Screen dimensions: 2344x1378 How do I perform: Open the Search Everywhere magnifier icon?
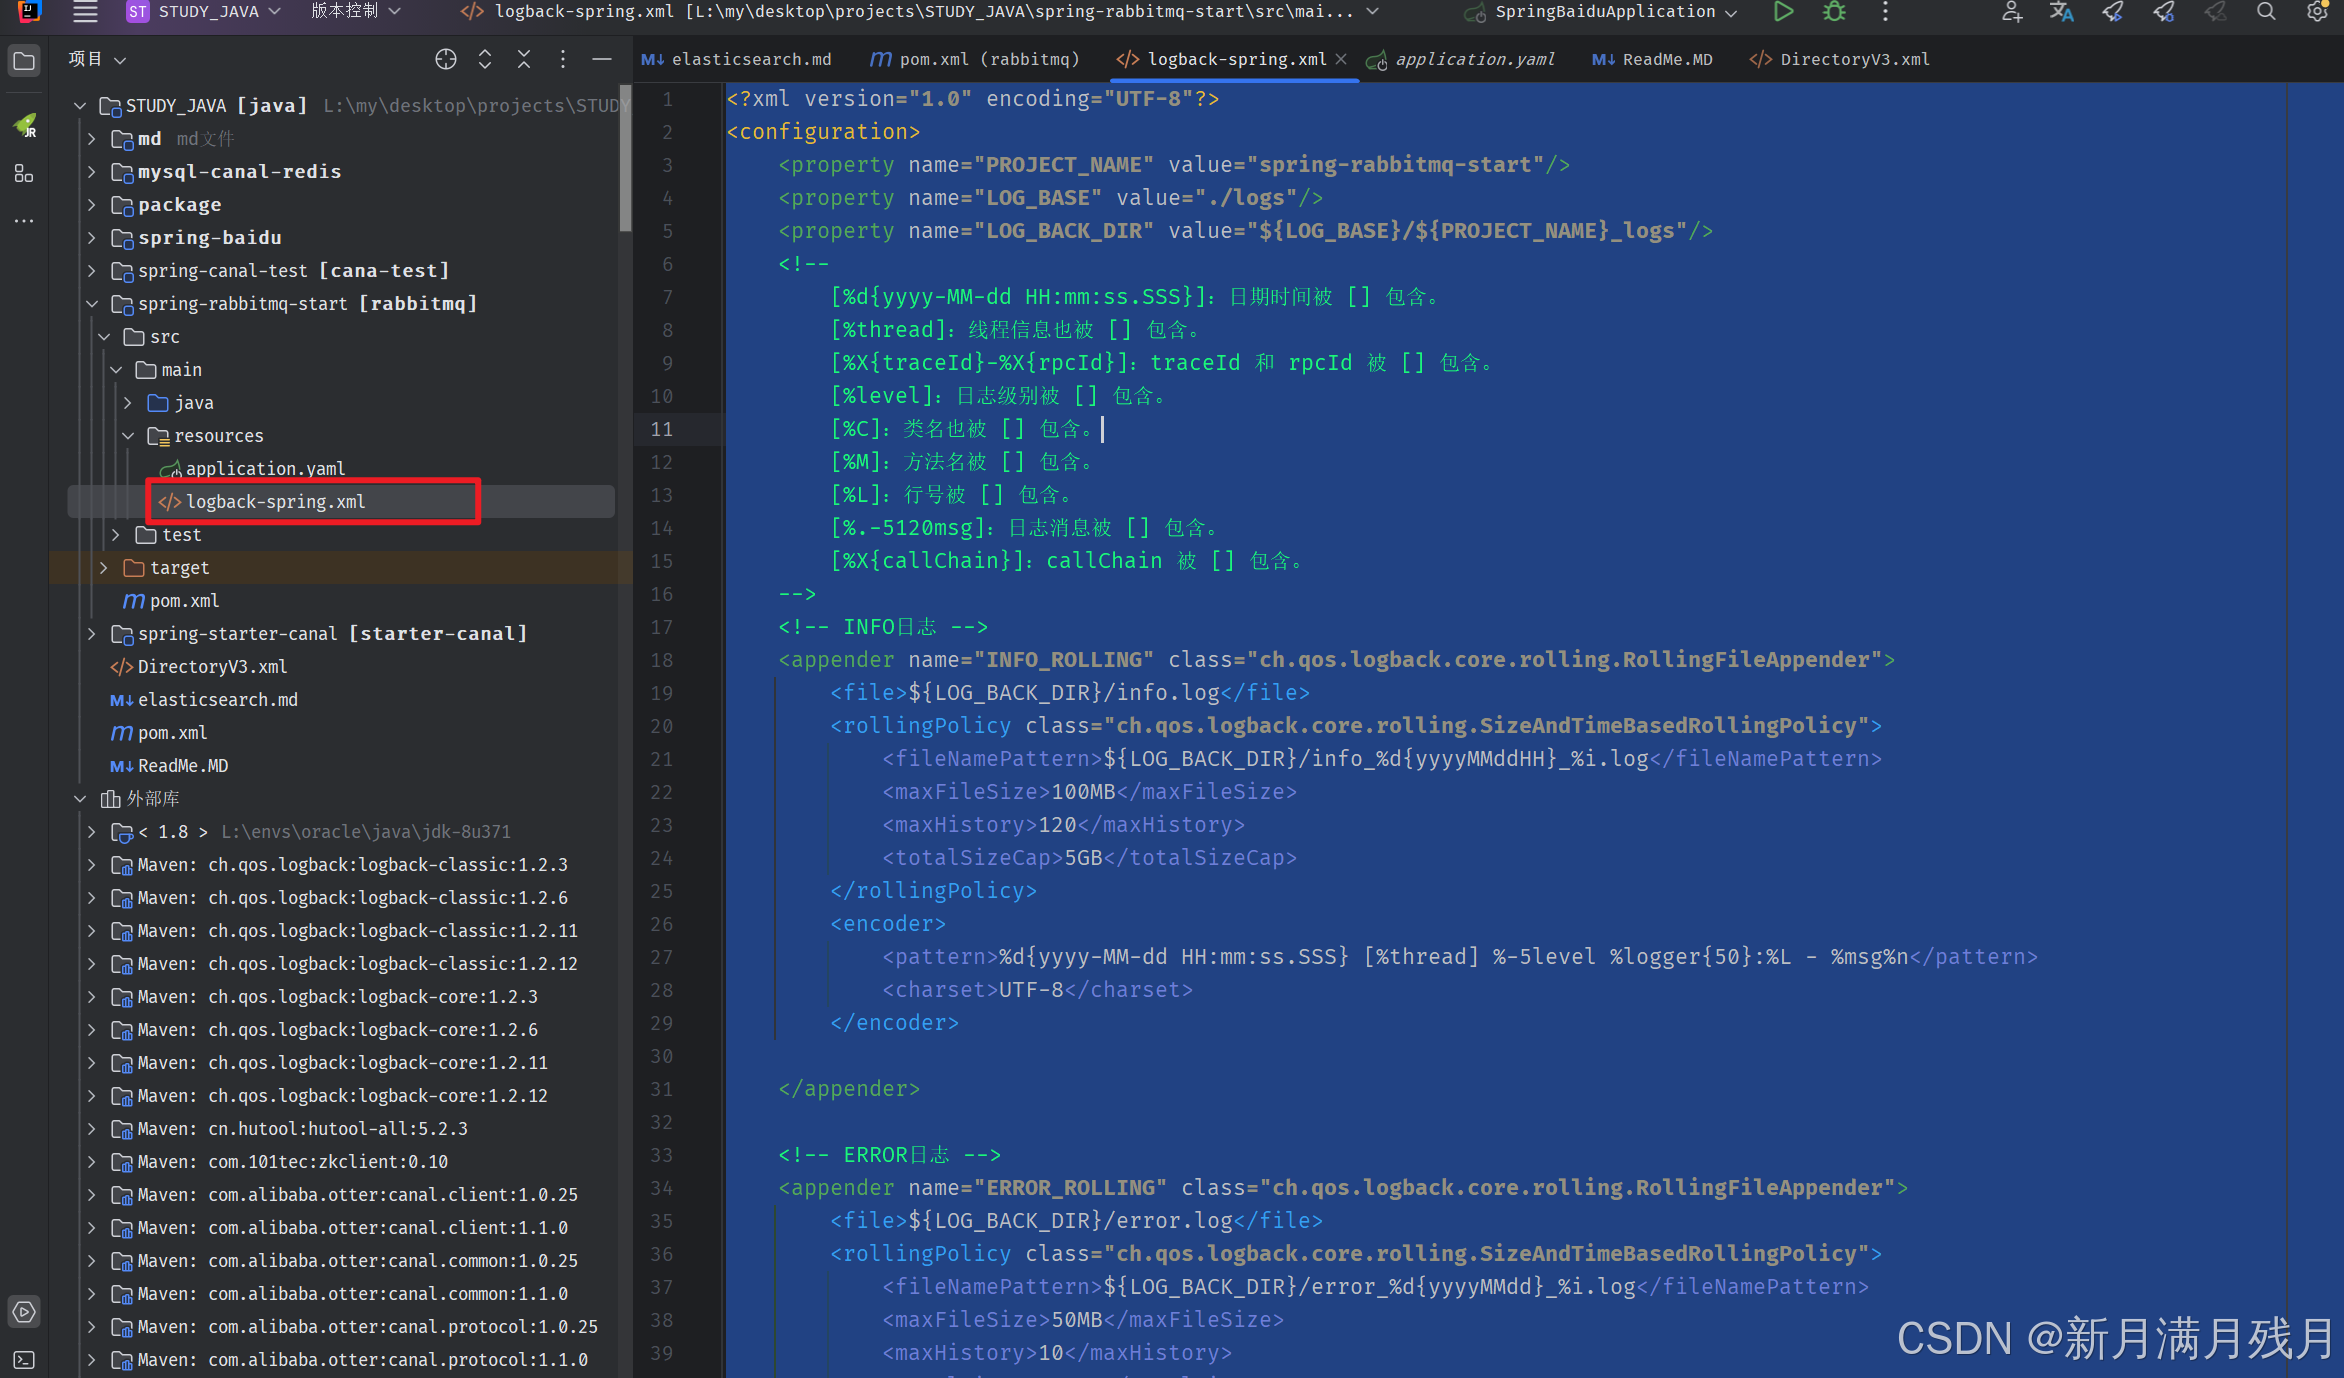2266,12
